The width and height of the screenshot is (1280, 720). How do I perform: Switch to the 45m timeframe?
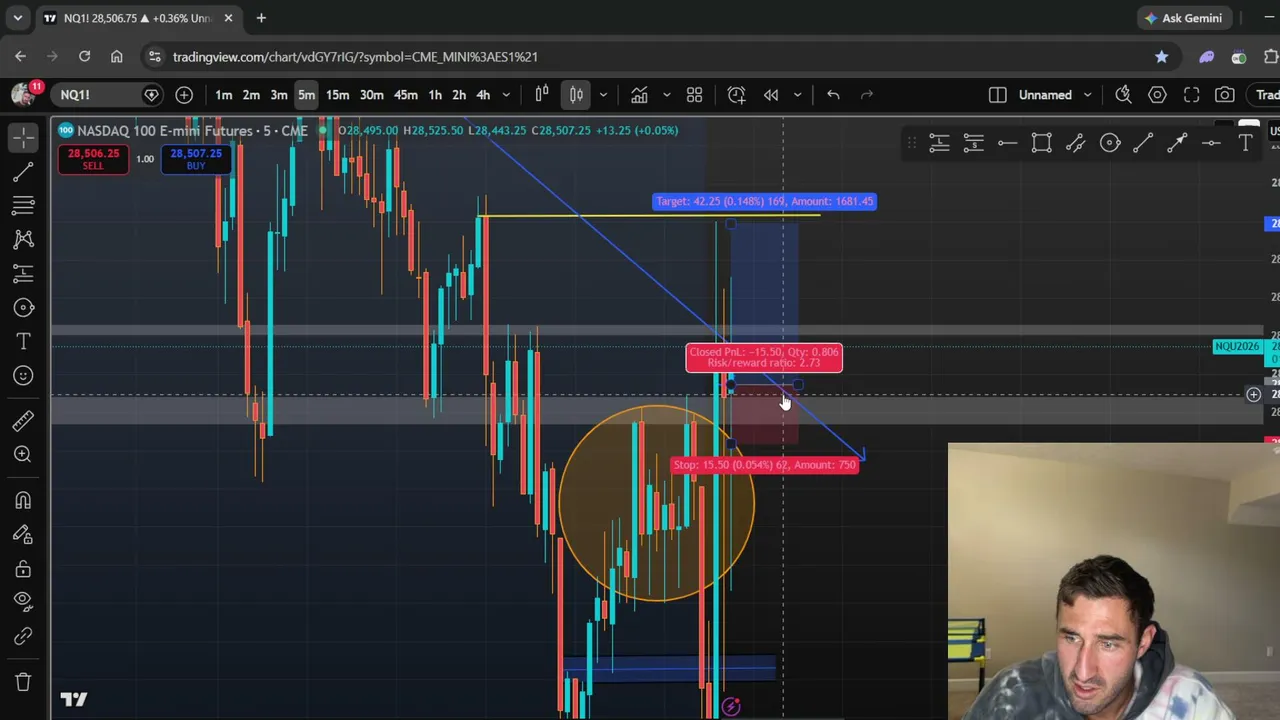pos(405,95)
